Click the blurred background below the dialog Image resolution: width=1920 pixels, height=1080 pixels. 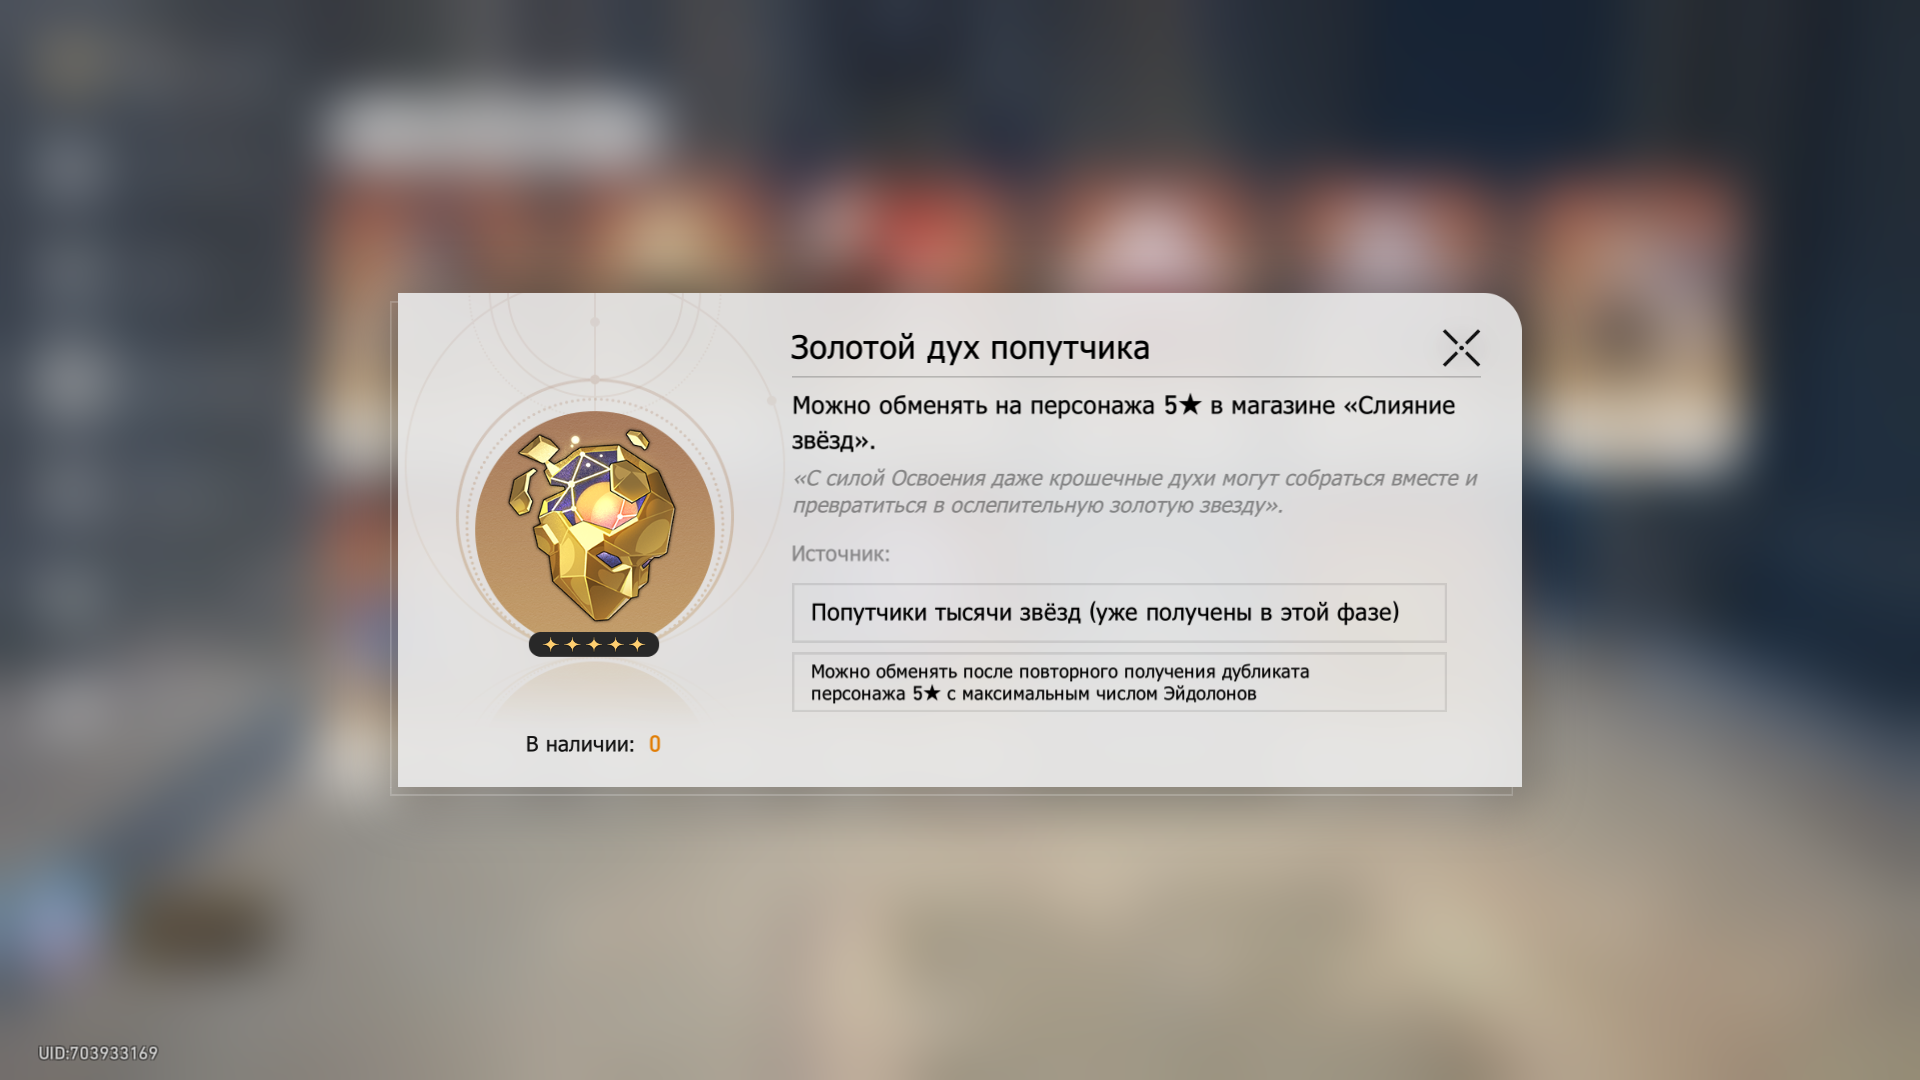tap(960, 930)
